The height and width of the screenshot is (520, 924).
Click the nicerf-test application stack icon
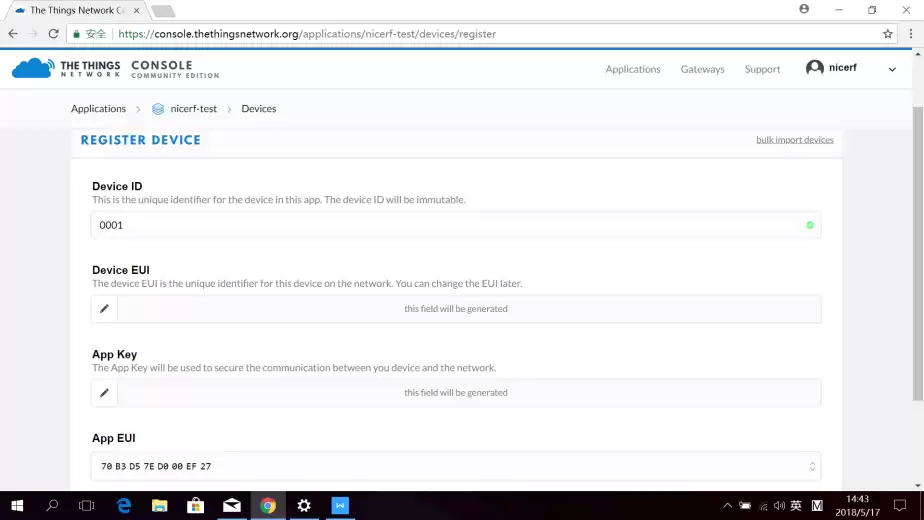click(x=158, y=109)
